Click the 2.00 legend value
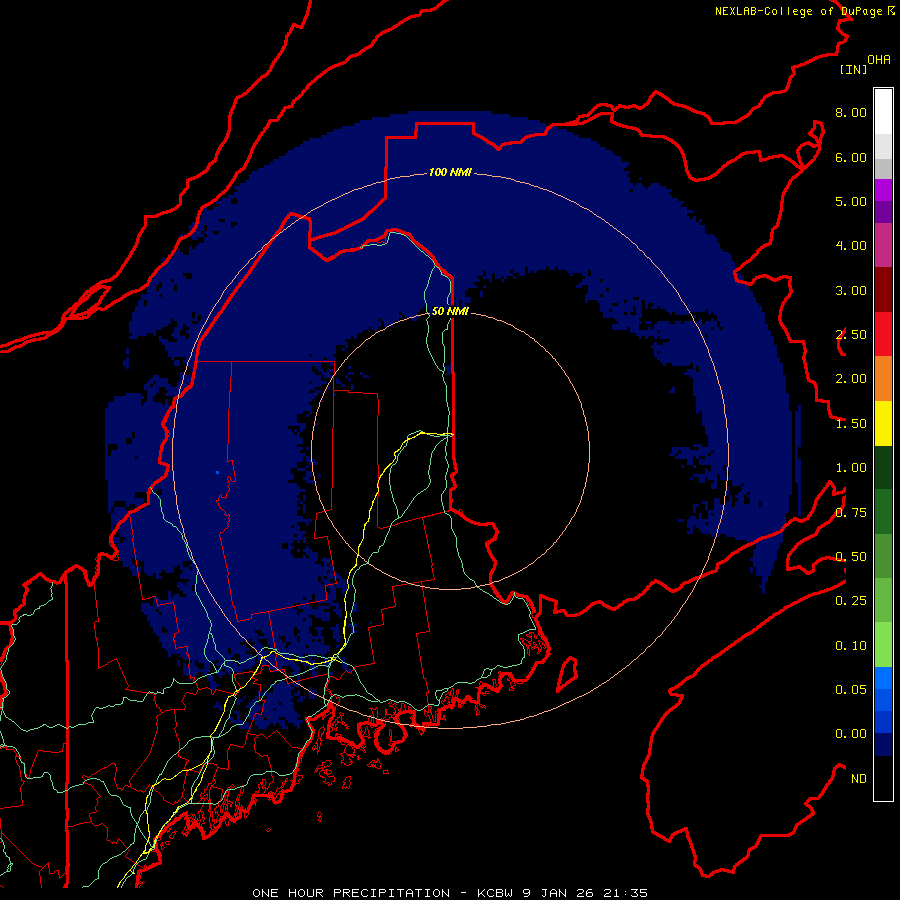The width and height of the screenshot is (900, 900). pyautogui.click(x=851, y=379)
